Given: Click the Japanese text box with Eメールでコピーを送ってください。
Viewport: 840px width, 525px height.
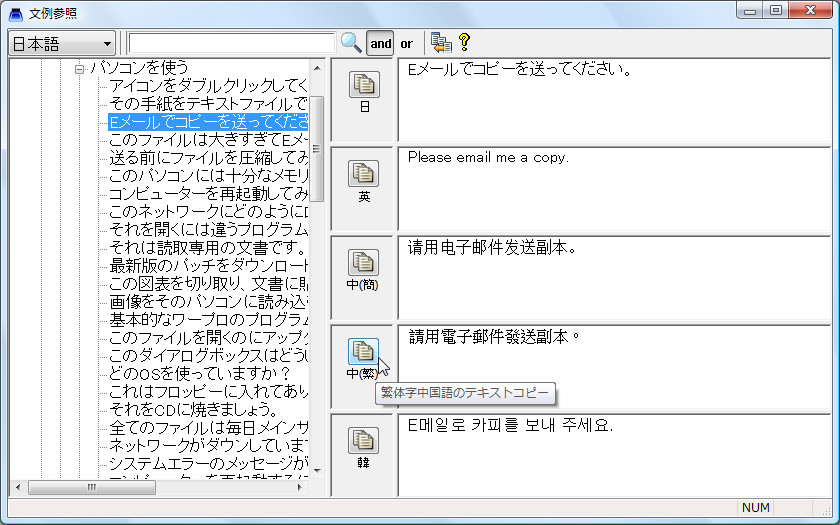Looking at the screenshot, I should coord(614,100).
